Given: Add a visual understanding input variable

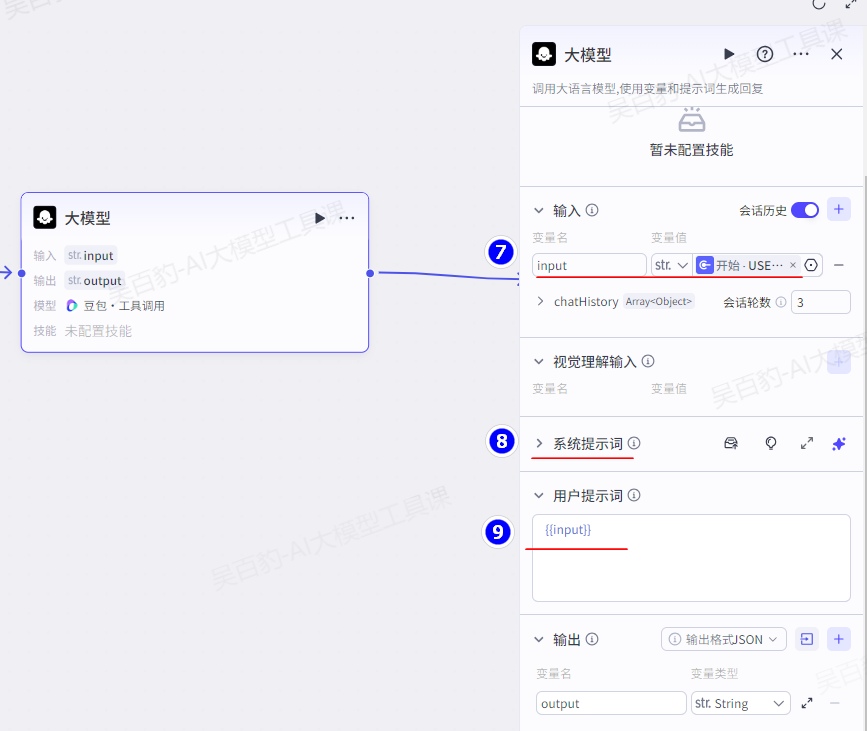Looking at the screenshot, I should pos(839,362).
